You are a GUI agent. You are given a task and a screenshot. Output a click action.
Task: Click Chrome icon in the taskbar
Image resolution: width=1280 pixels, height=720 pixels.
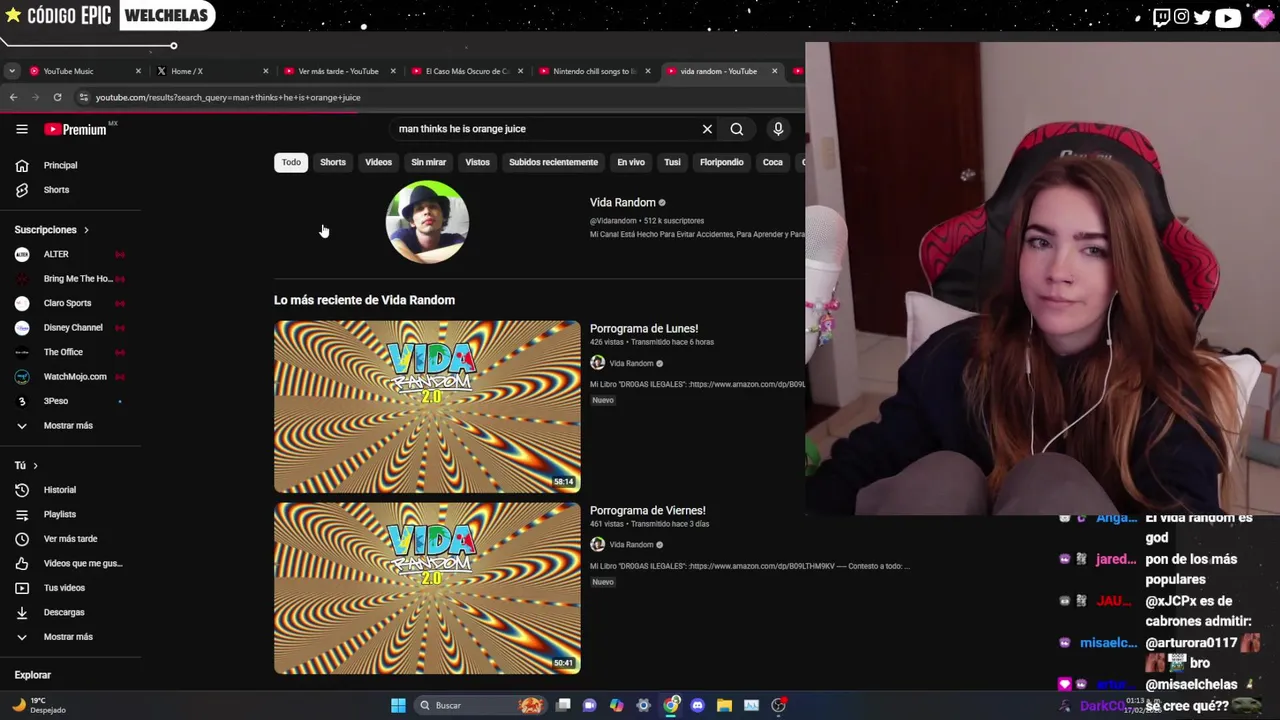[670, 705]
